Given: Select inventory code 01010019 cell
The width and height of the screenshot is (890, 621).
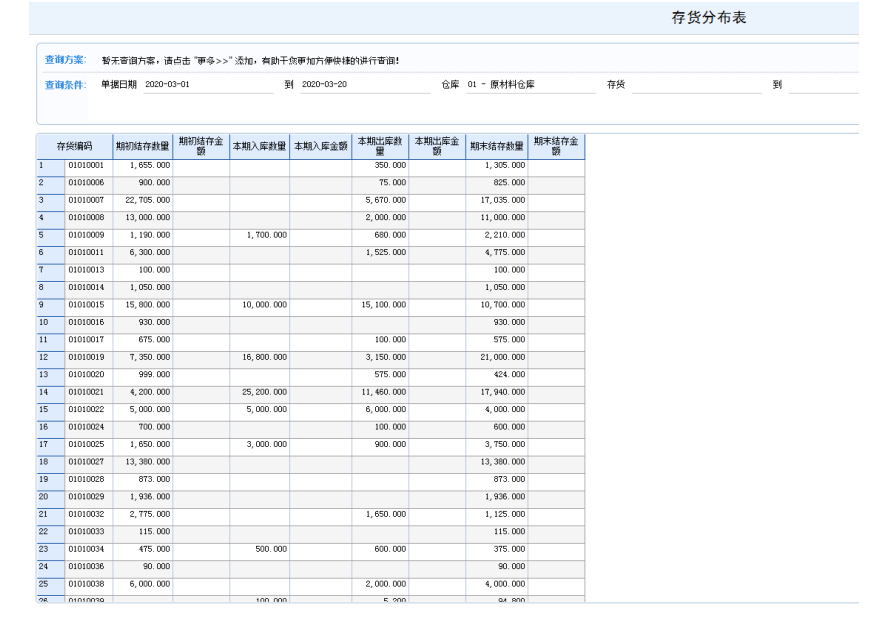Looking at the screenshot, I should click(x=89, y=358).
